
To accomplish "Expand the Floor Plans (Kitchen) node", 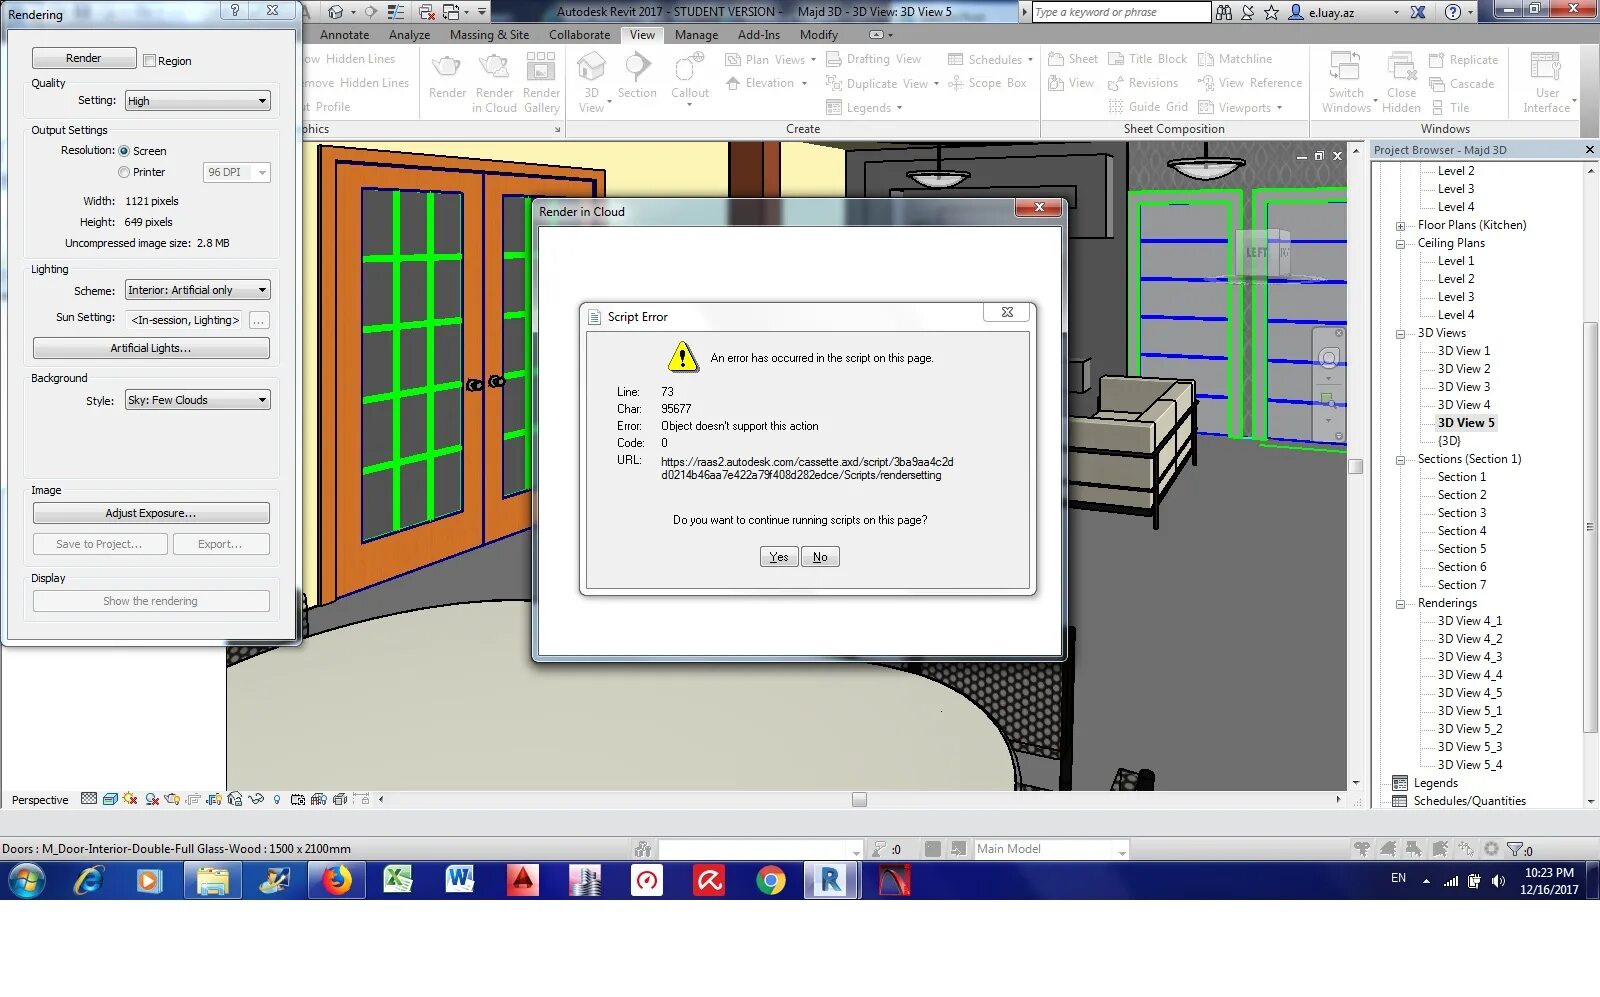I will (1400, 225).
